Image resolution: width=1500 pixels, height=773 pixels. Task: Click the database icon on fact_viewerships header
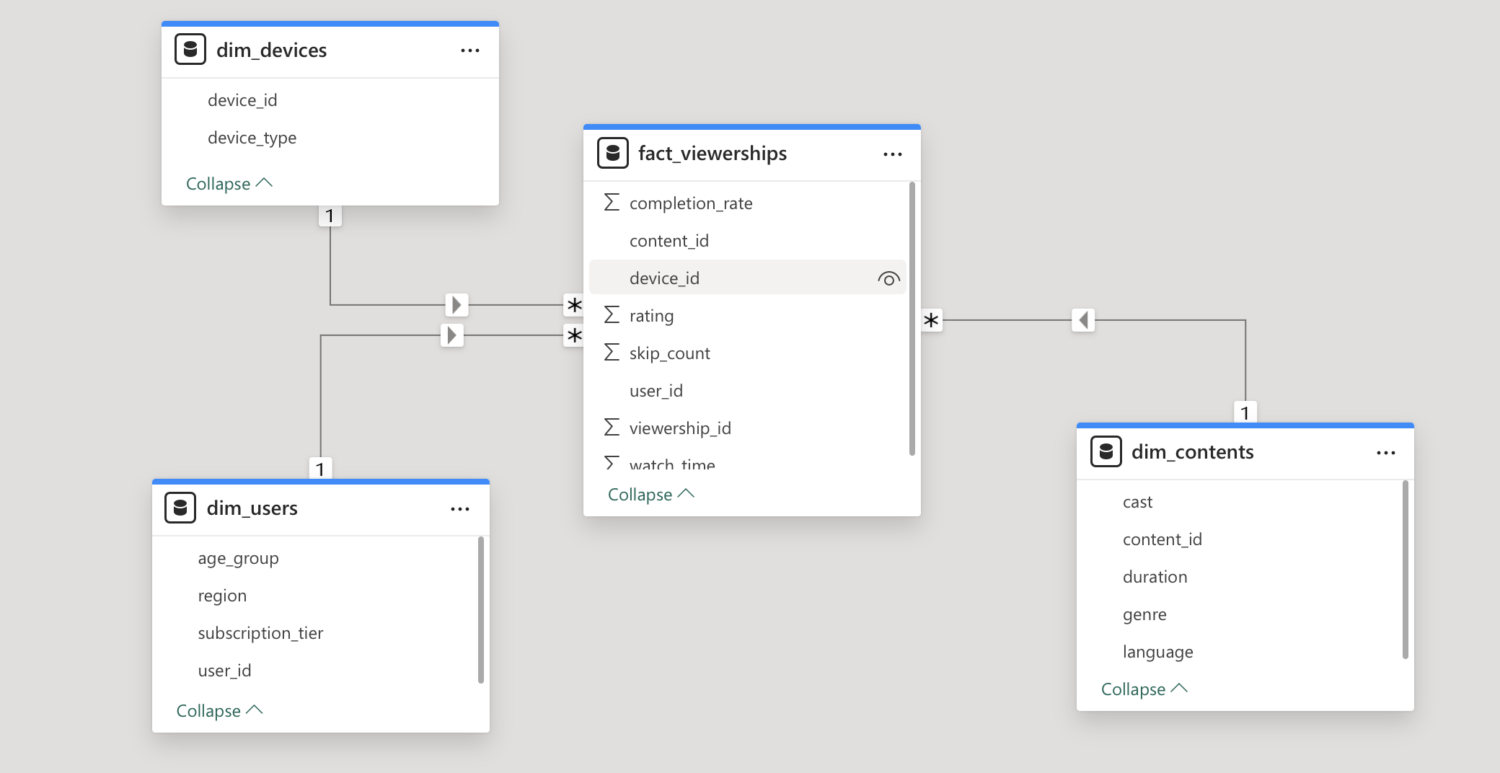[x=611, y=152]
